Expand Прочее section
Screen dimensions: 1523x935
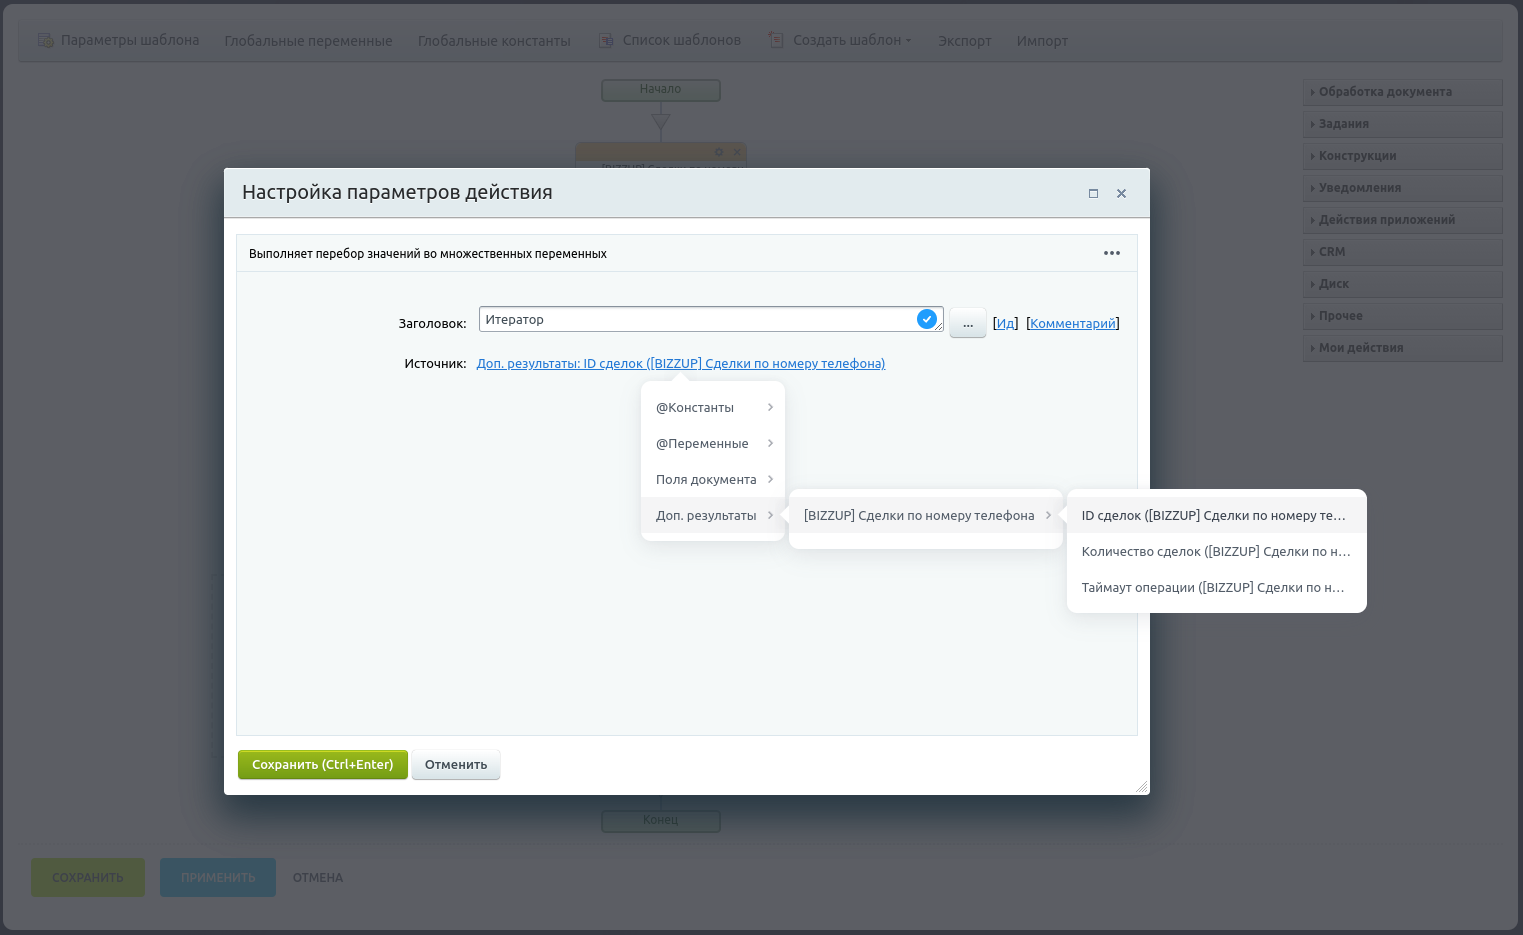point(1403,316)
